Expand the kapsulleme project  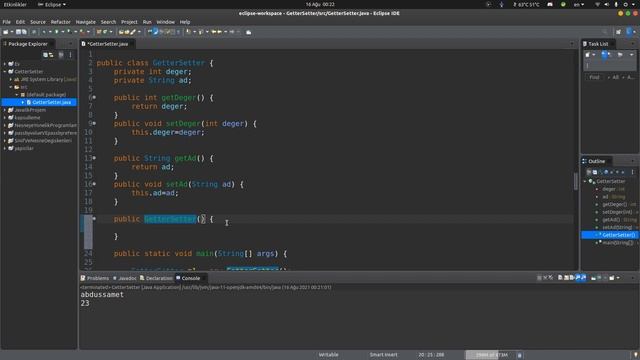(5, 118)
